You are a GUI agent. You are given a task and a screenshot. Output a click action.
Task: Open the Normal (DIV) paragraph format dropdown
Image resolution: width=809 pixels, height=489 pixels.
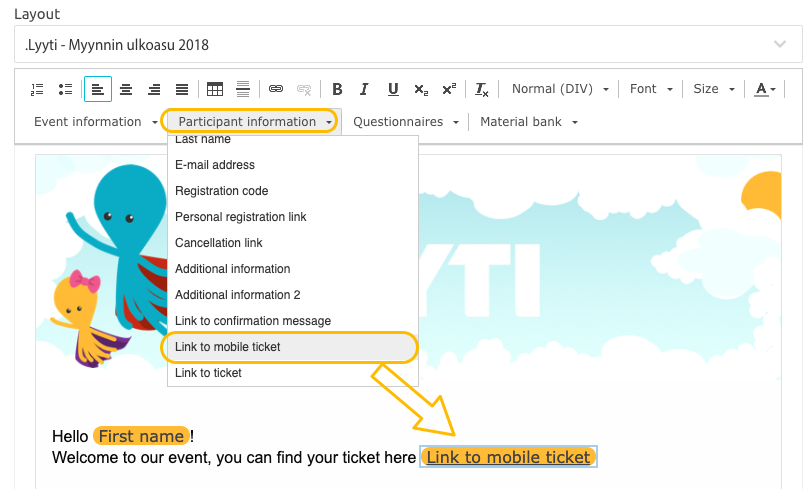pyautogui.click(x=560, y=89)
